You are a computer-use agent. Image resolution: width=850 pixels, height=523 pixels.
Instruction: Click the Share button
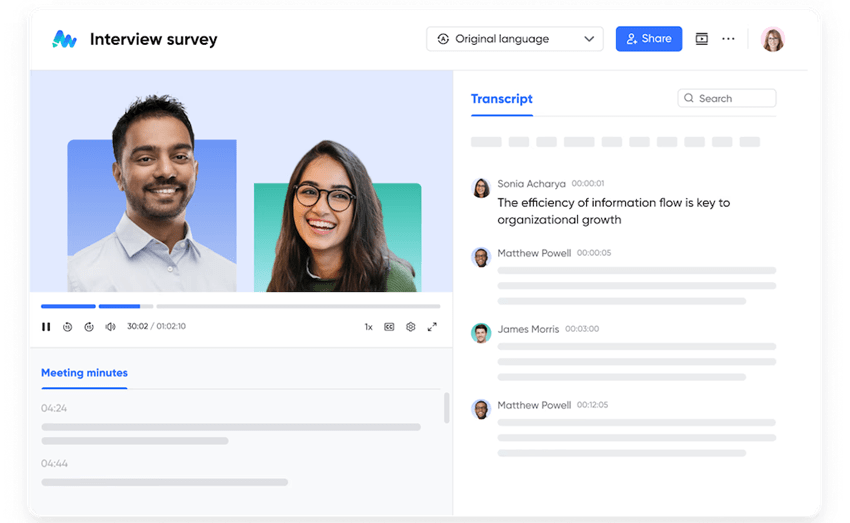coord(649,39)
